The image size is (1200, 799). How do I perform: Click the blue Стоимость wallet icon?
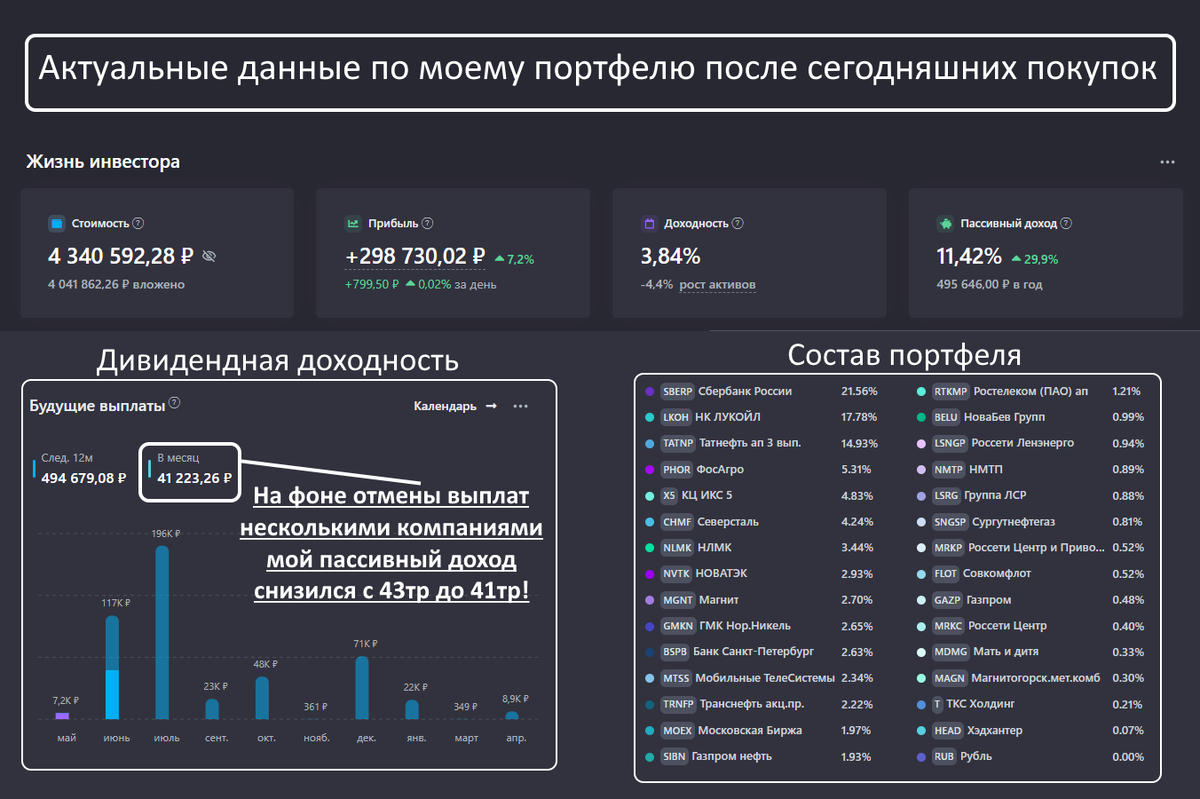57,224
